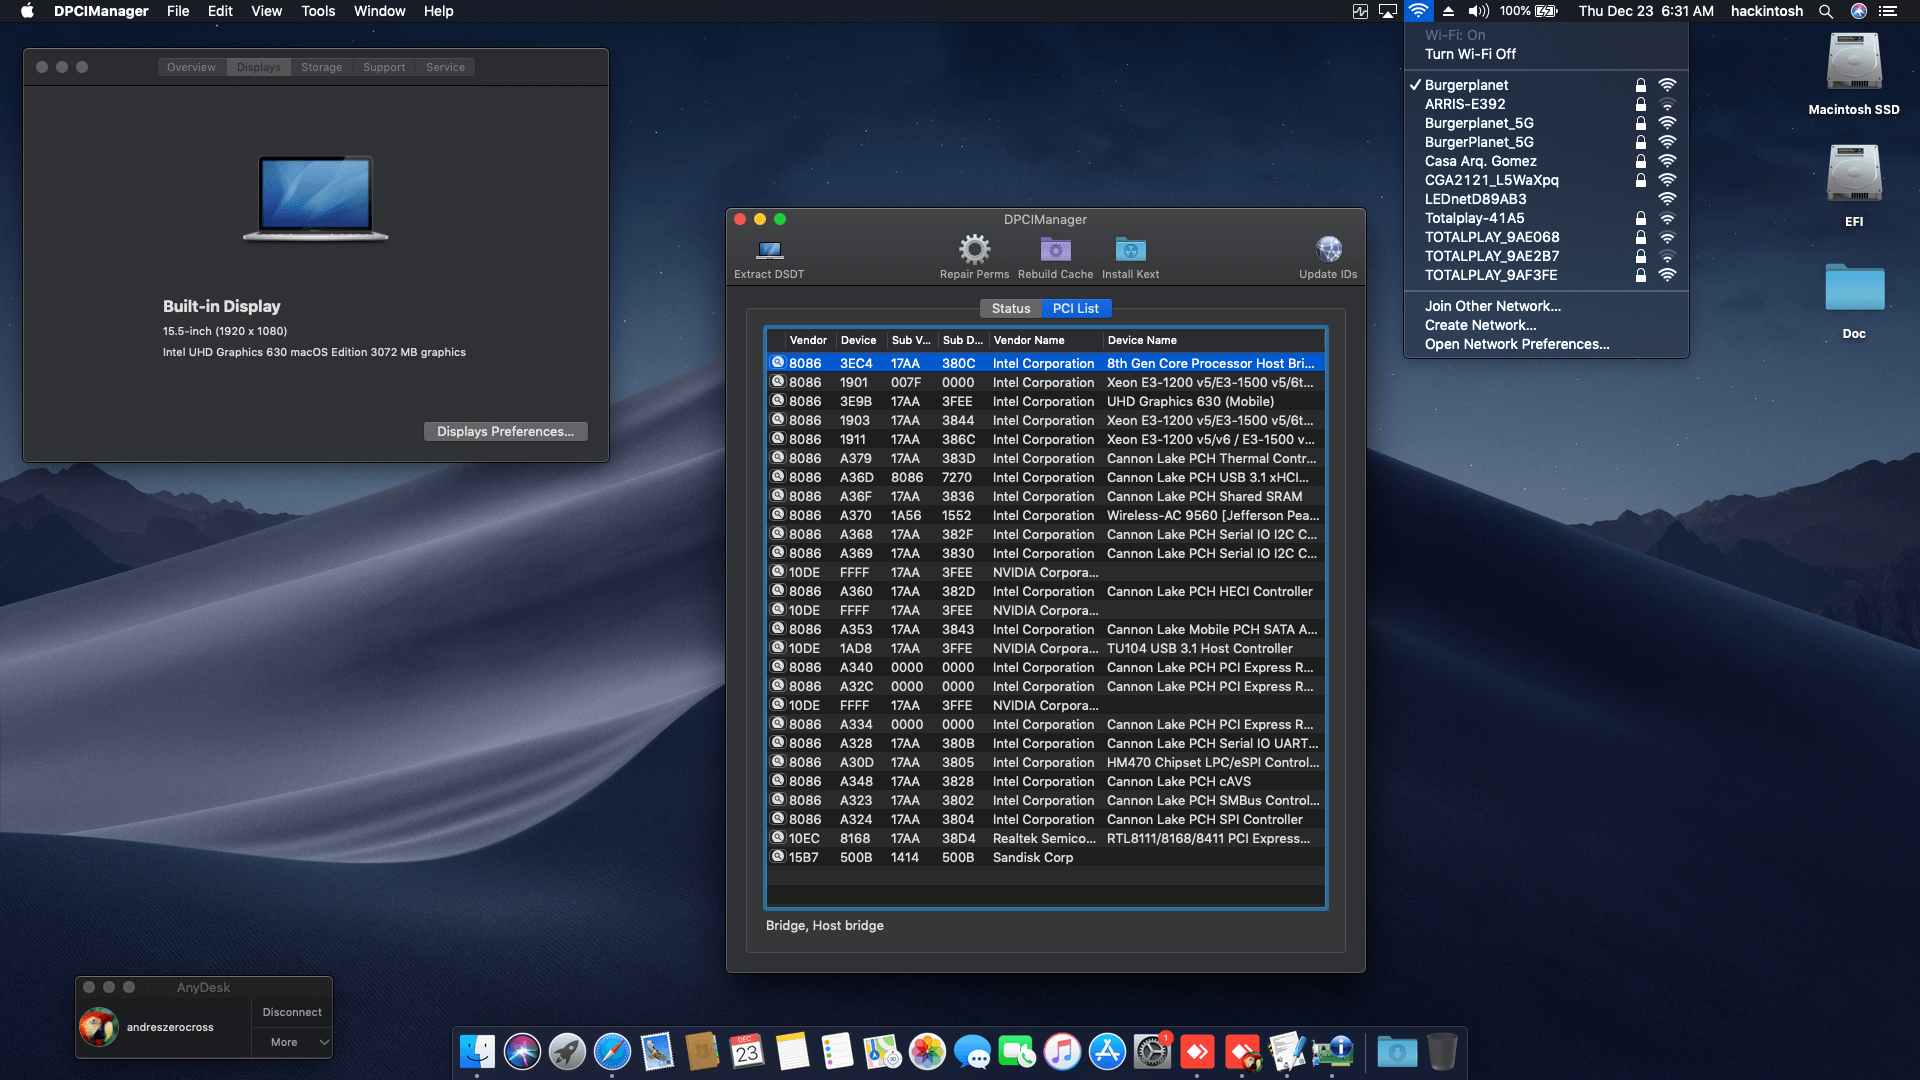The image size is (1920, 1080).
Task: Switch to Support tab in About window
Action: coord(384,67)
